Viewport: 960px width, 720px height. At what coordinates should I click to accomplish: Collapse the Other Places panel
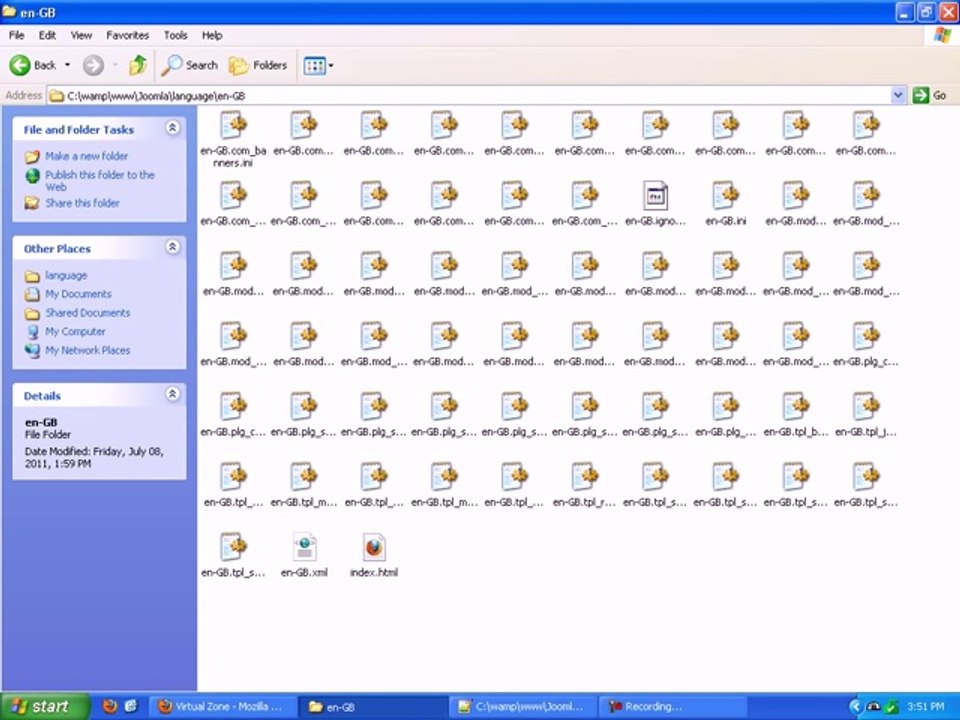click(x=173, y=247)
